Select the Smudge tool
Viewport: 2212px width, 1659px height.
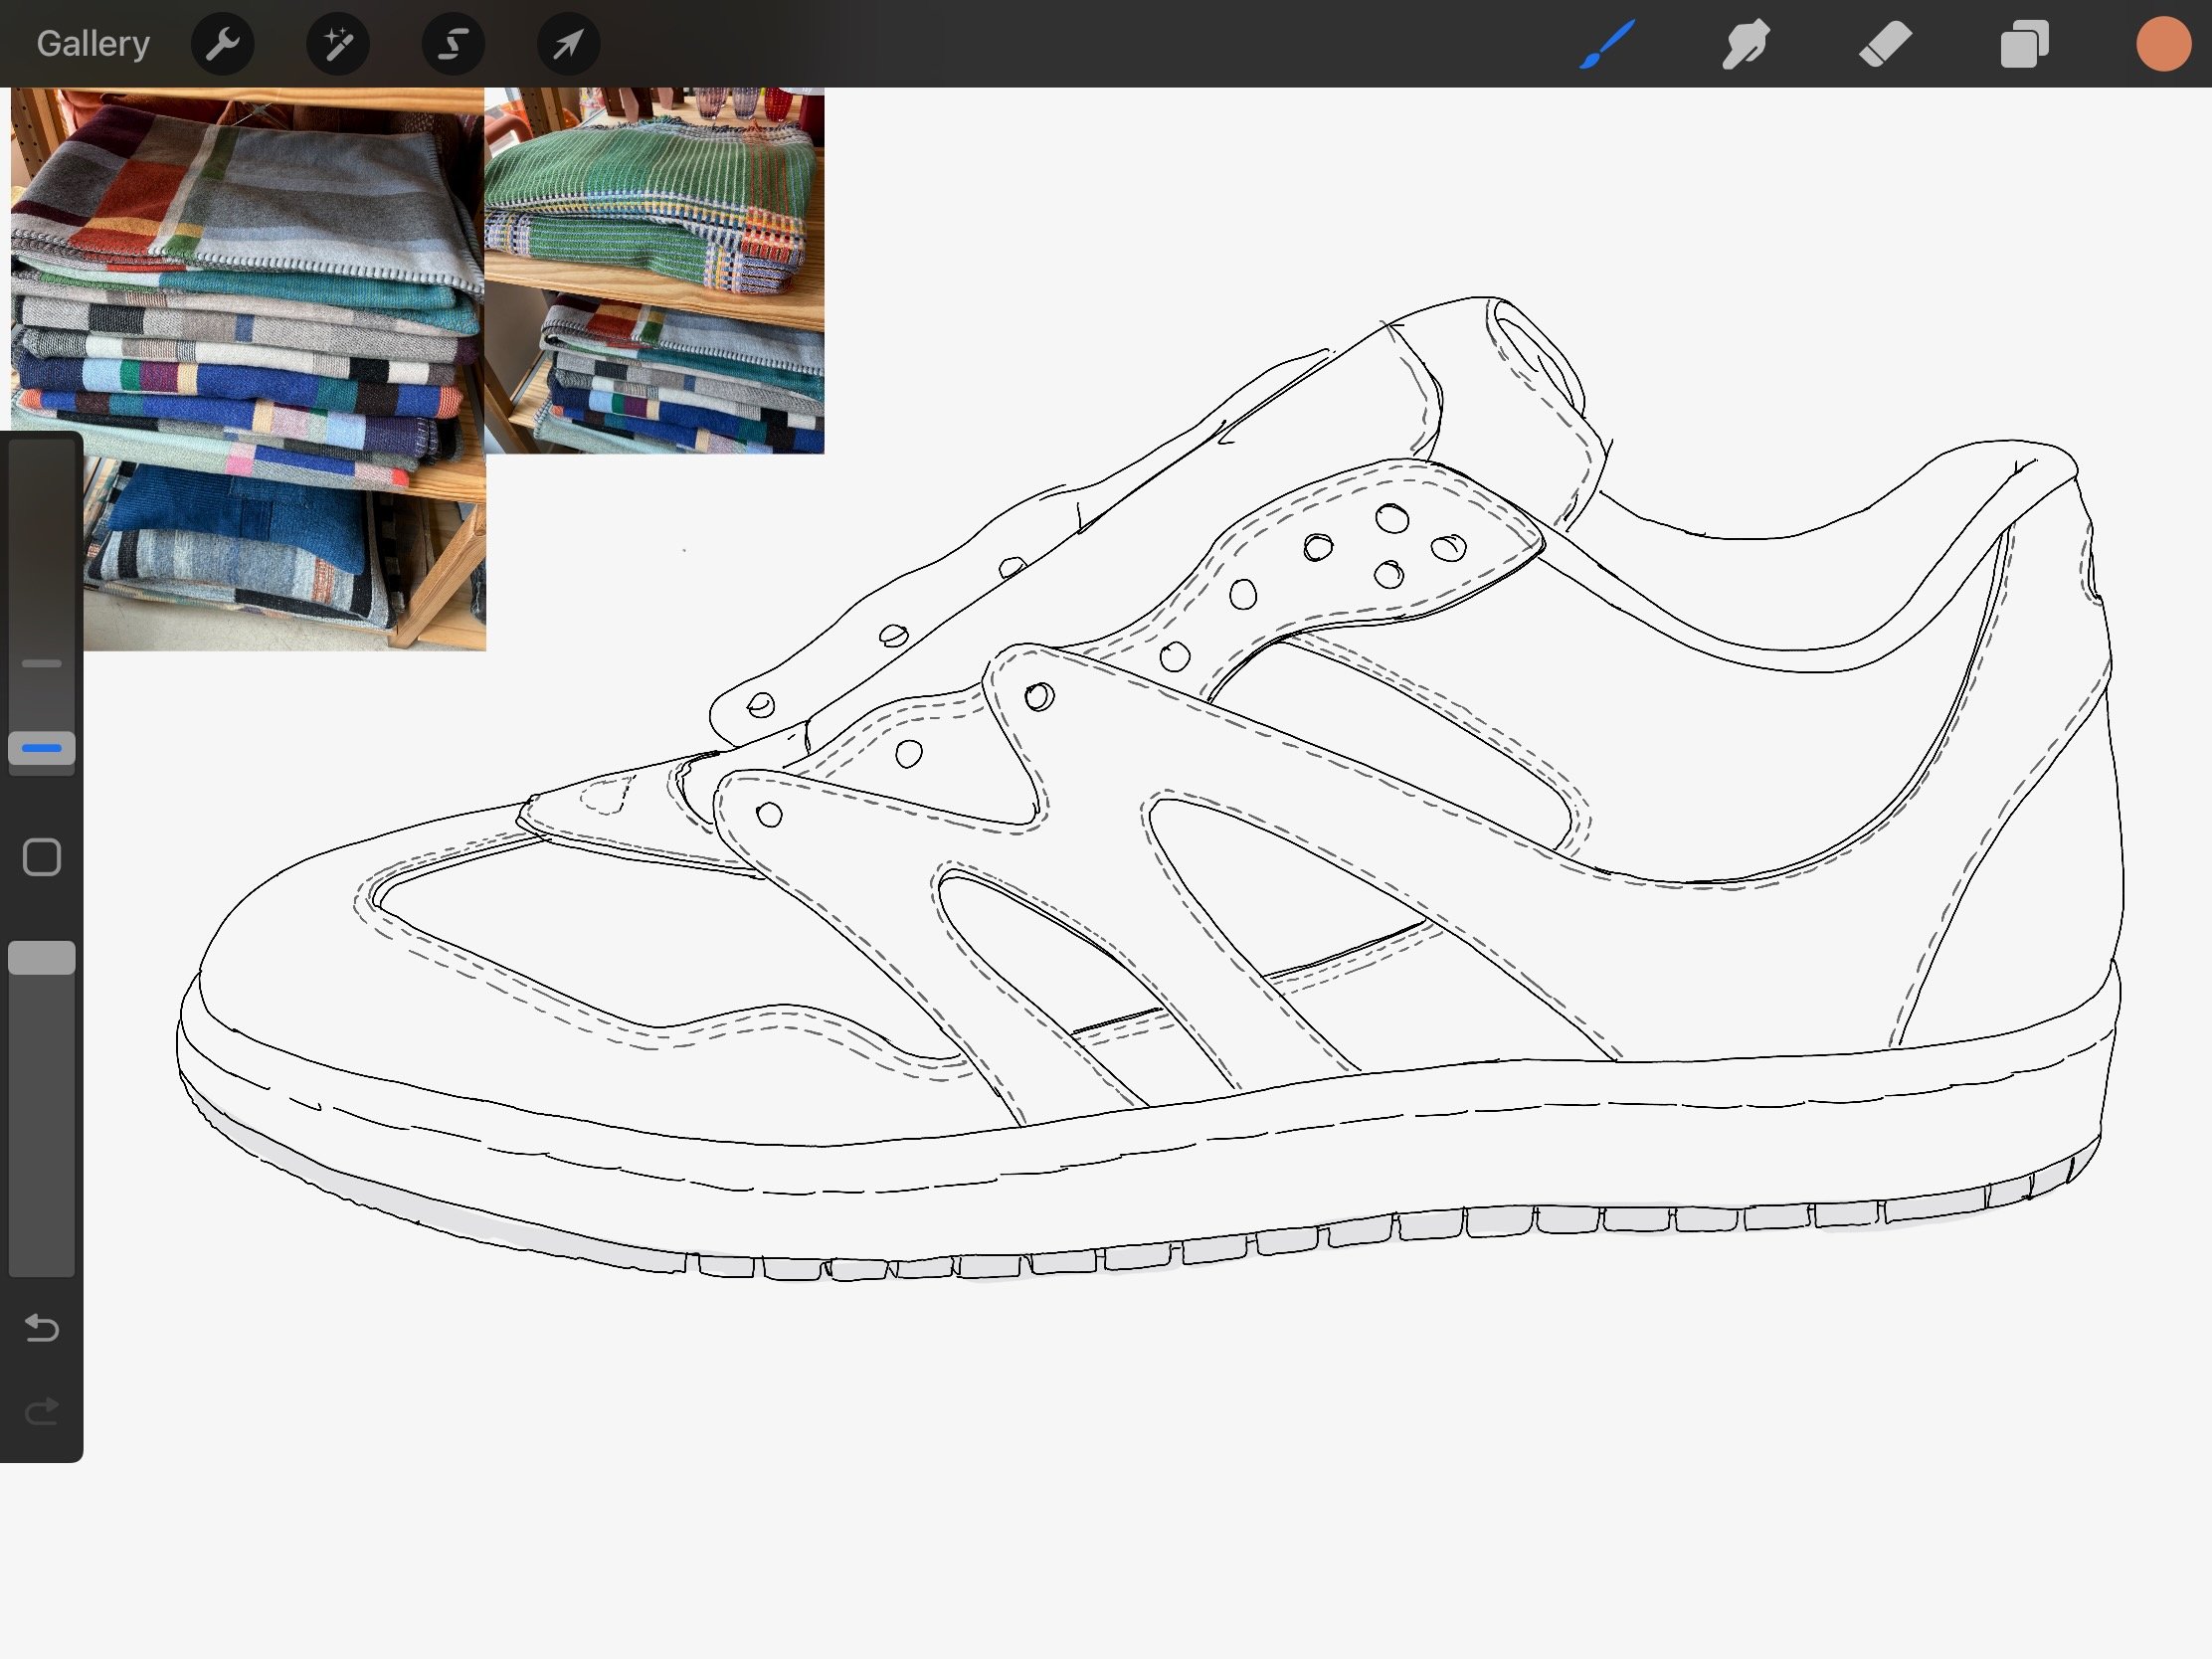[x=1746, y=44]
